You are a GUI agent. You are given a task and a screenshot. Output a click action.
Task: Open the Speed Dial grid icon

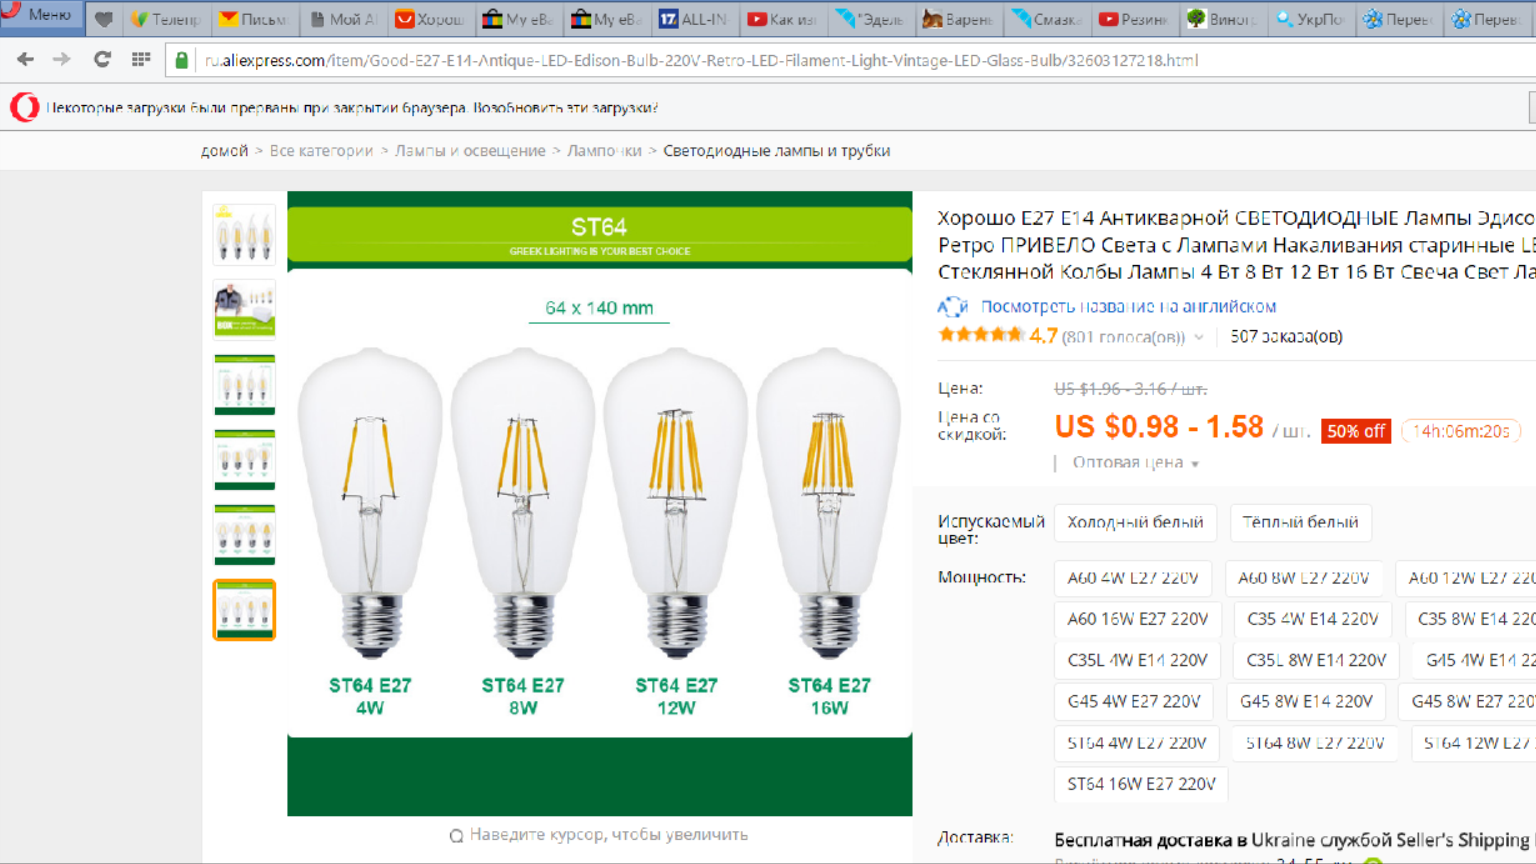[141, 60]
